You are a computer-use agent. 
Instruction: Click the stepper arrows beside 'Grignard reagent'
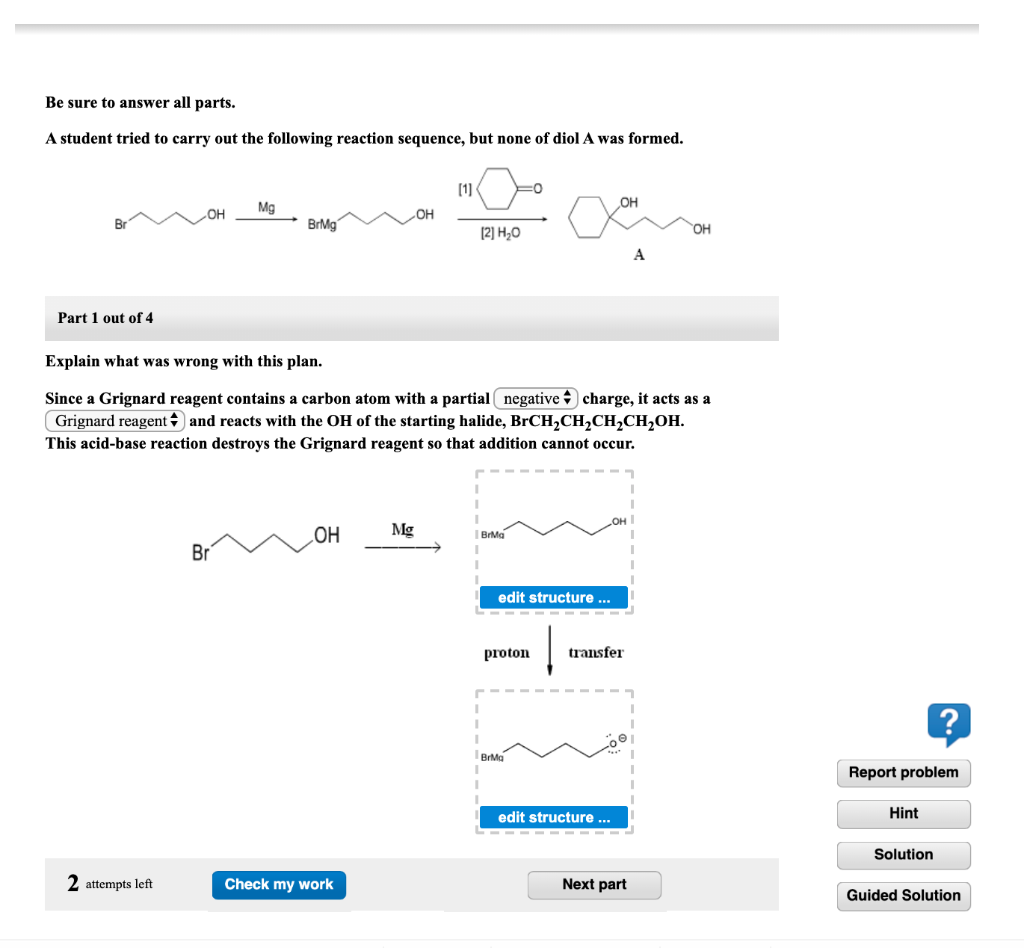175,420
